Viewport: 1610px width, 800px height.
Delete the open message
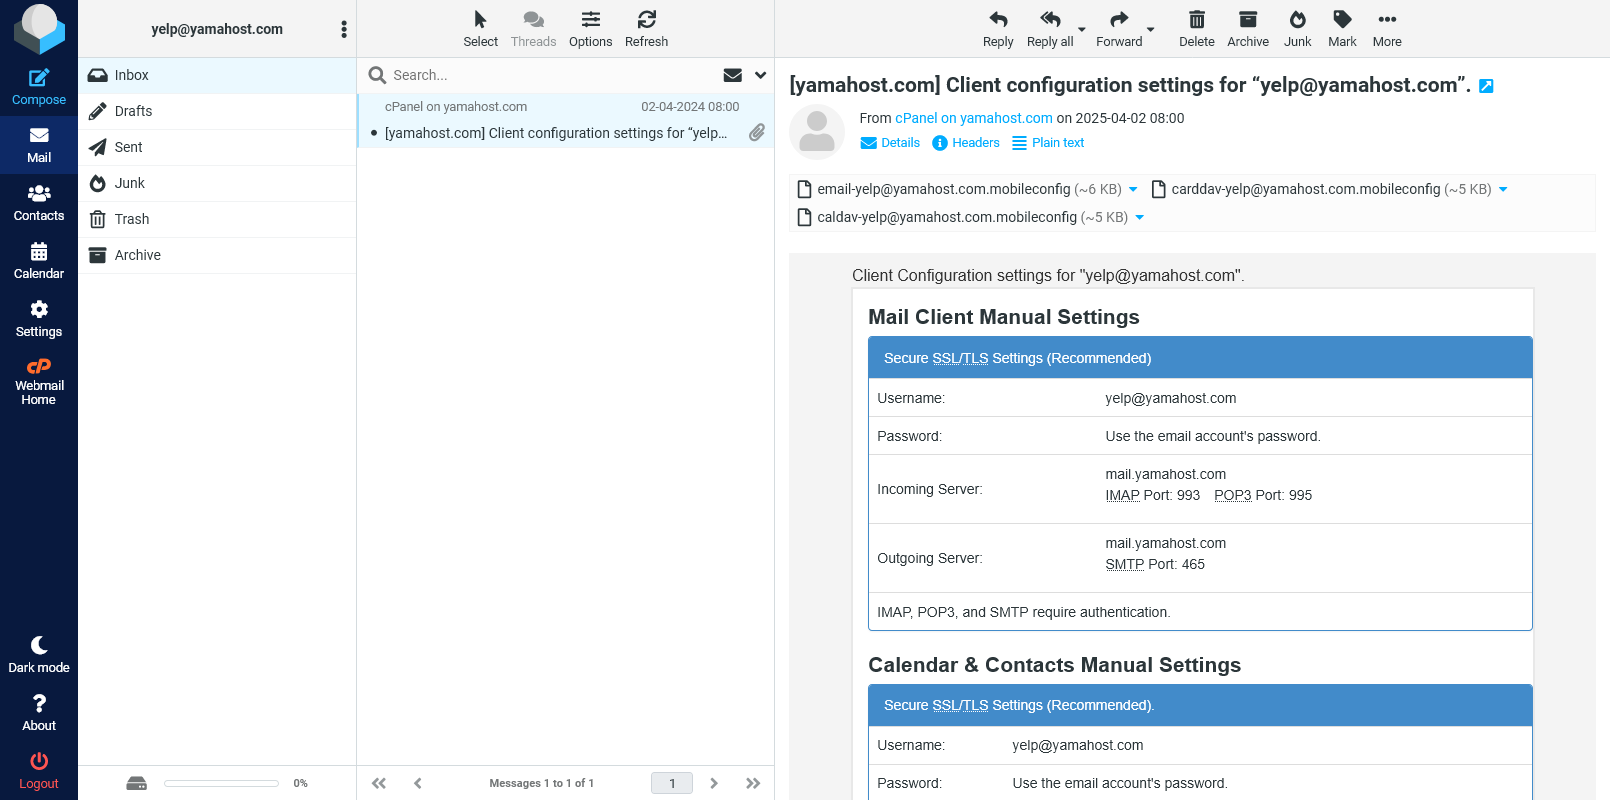[1196, 29]
